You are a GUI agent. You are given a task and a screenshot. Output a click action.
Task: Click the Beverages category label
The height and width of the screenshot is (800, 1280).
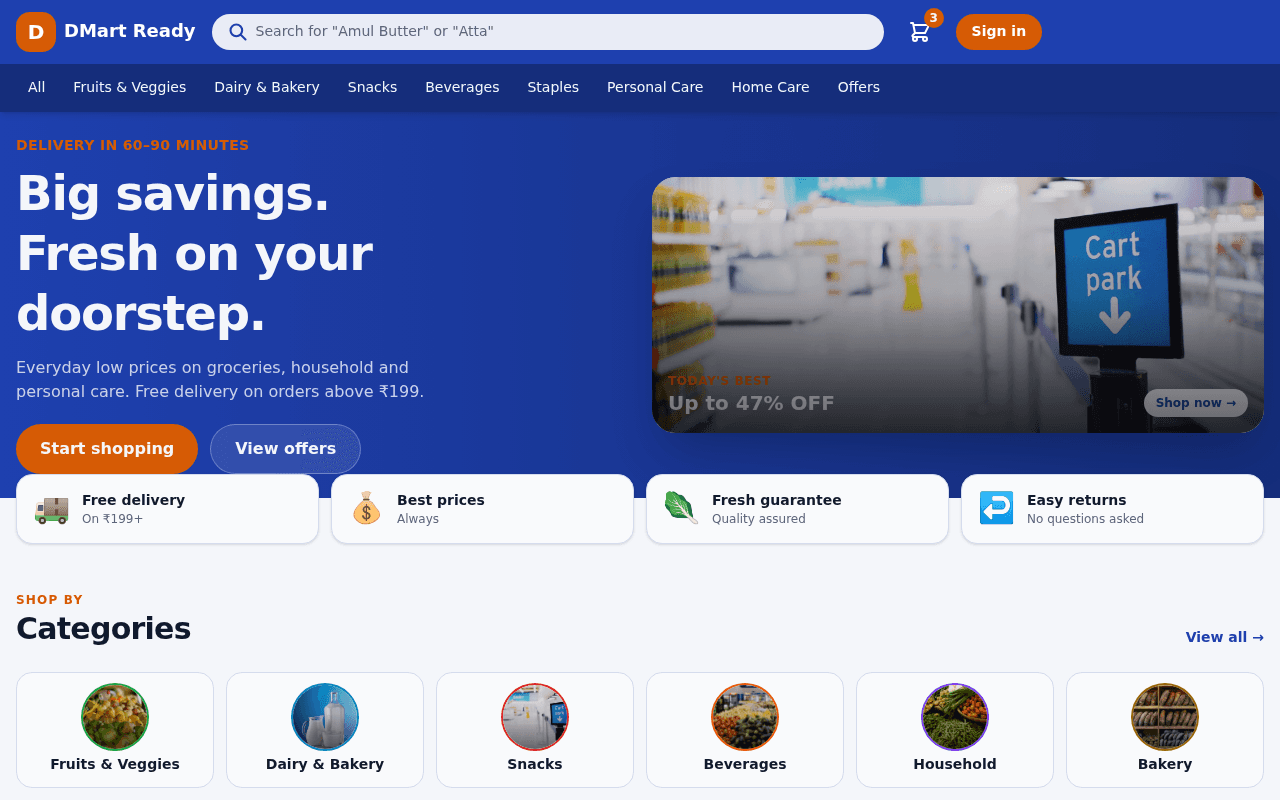(x=745, y=764)
